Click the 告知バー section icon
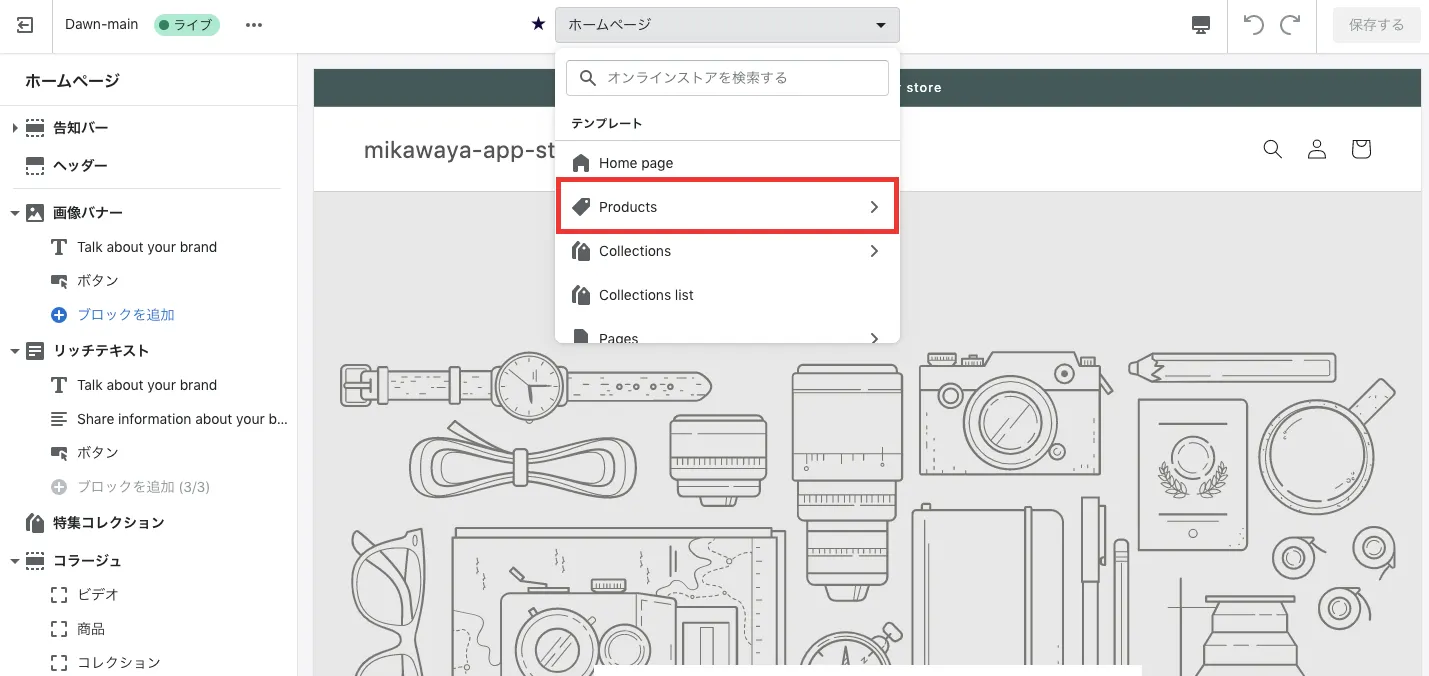The width and height of the screenshot is (1429, 676). 35,128
